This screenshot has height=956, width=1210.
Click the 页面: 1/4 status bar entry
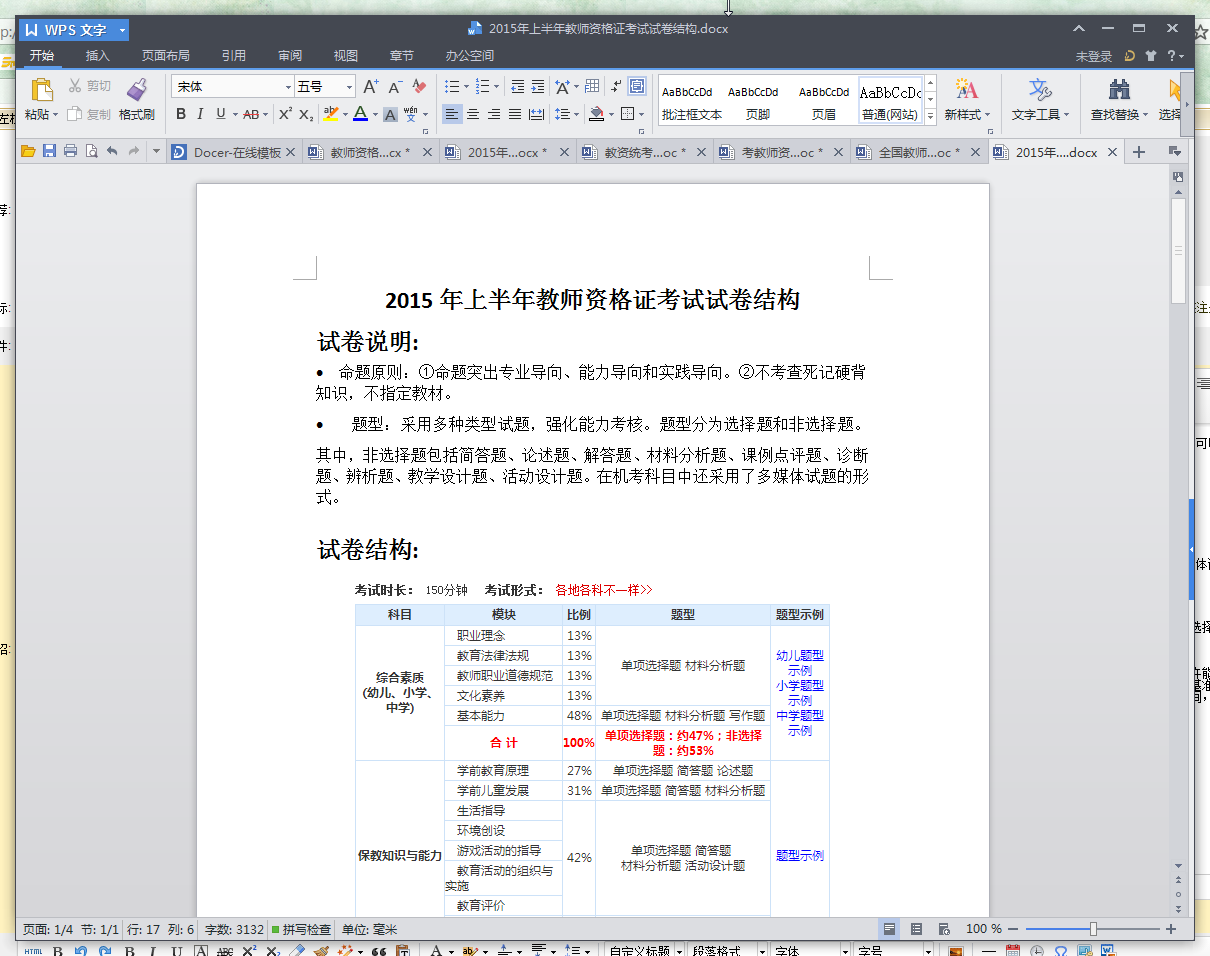point(47,930)
